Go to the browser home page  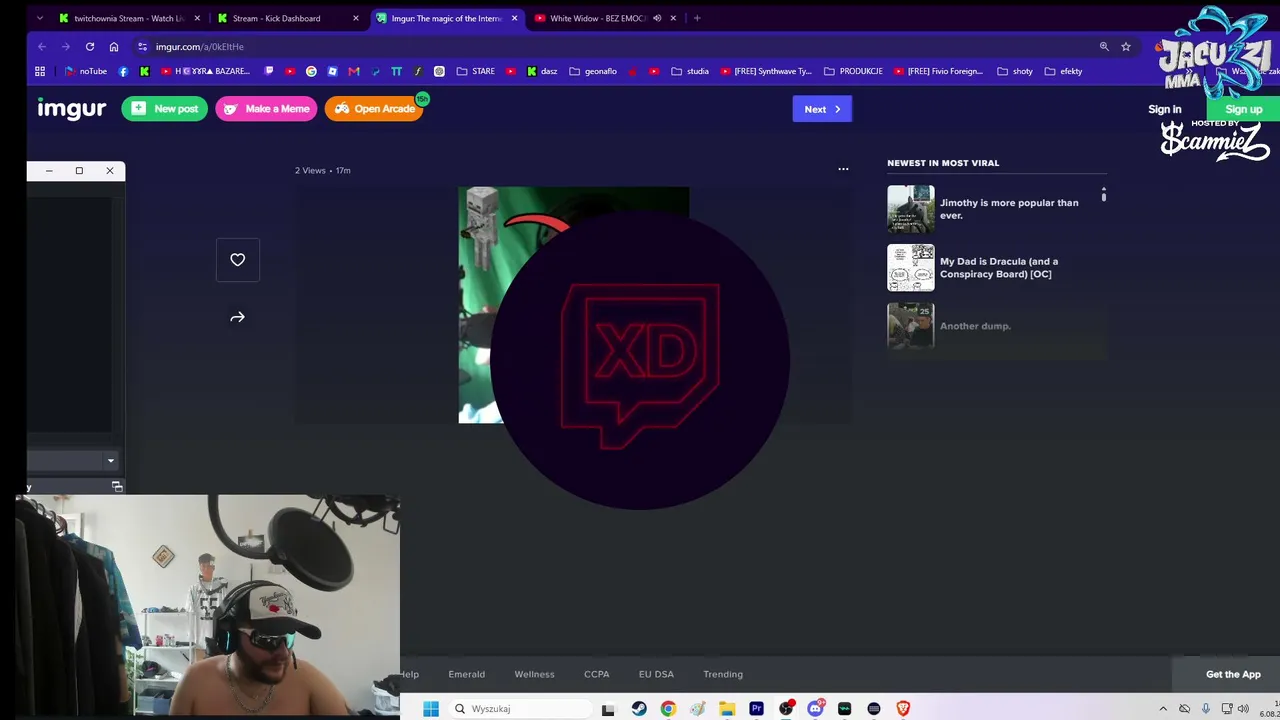click(114, 47)
